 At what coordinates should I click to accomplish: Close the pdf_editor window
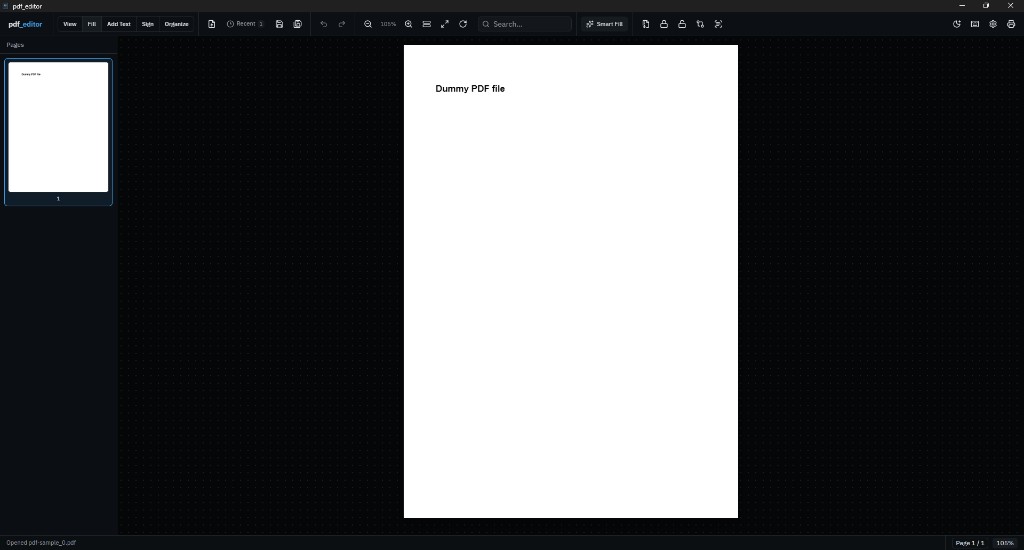point(1010,5)
